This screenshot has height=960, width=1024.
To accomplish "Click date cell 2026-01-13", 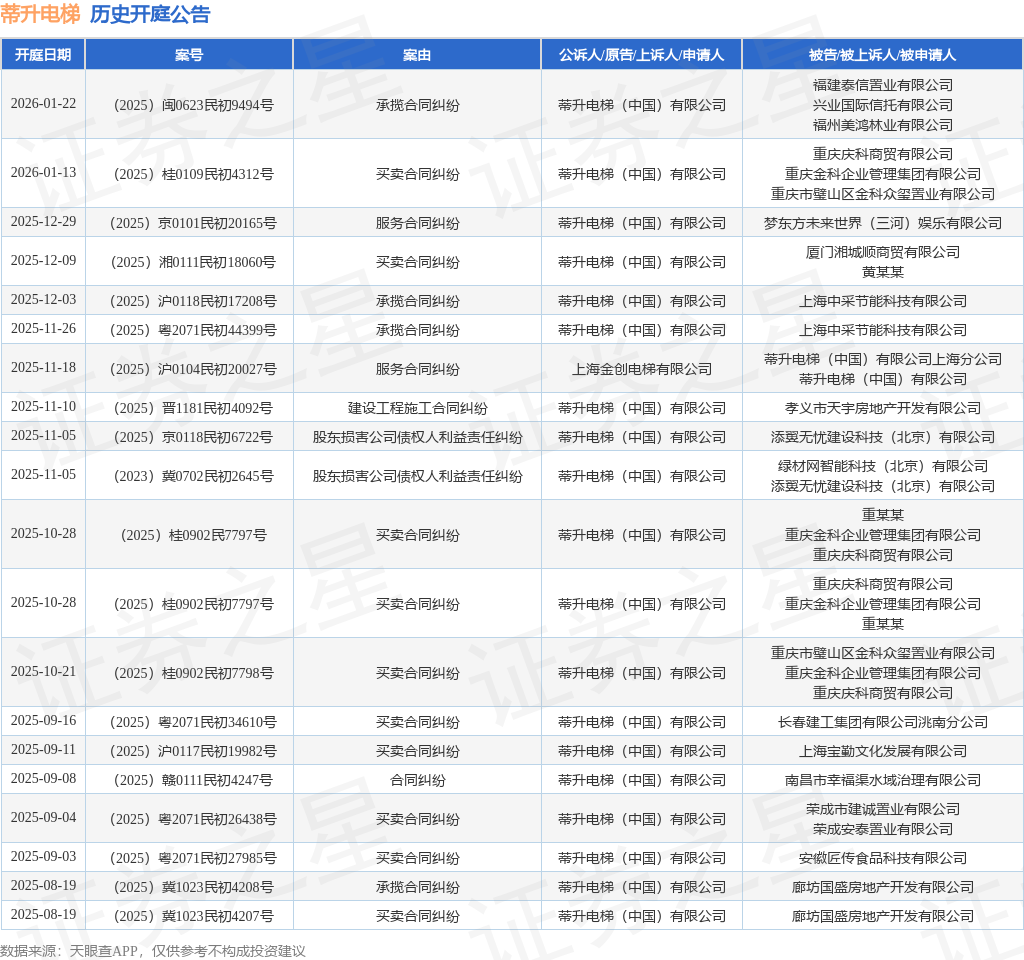I will [x=43, y=172].
